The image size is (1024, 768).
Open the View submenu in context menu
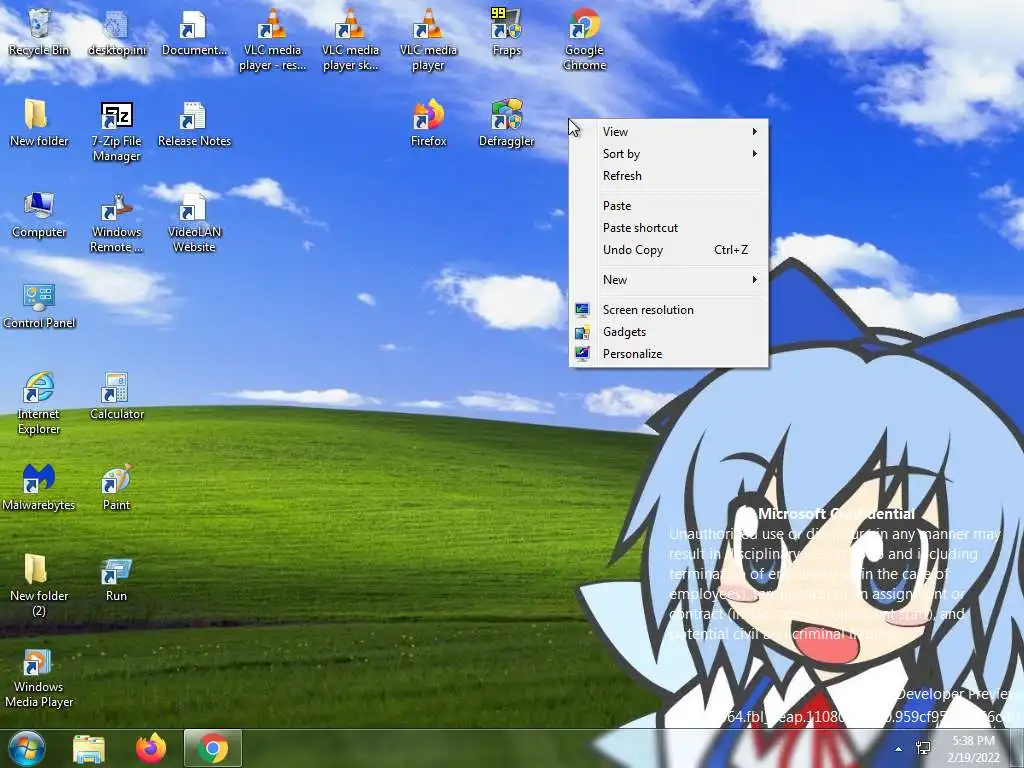click(x=669, y=132)
